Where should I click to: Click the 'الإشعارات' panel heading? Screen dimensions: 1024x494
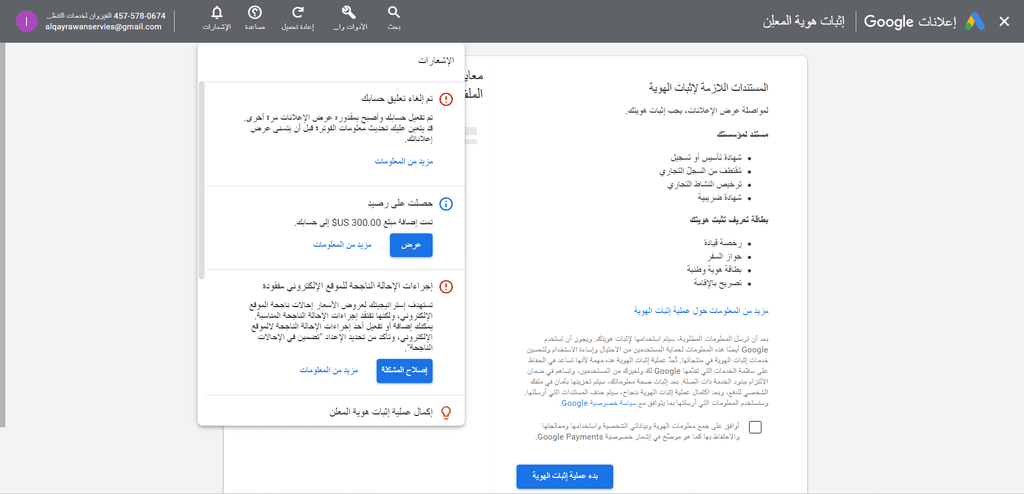coord(436,60)
